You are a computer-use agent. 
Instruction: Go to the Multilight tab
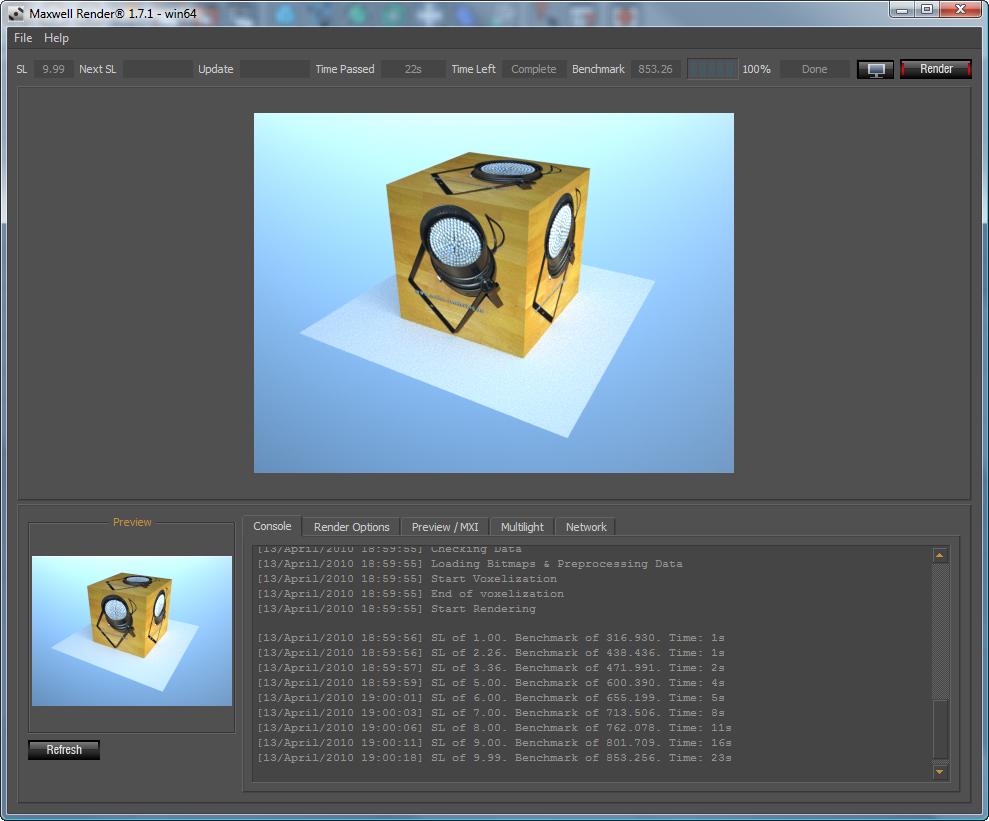click(x=522, y=527)
